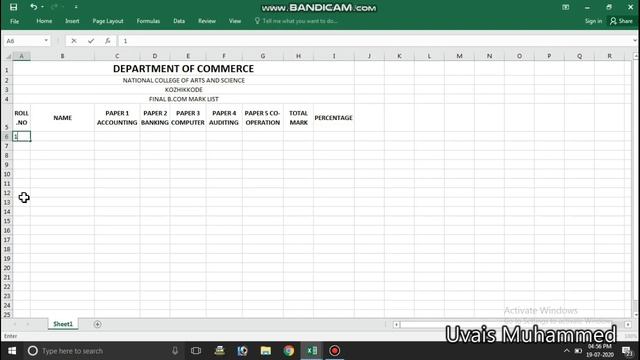Click the Sign in link
The height and width of the screenshot is (360, 640).
pos(593,21)
